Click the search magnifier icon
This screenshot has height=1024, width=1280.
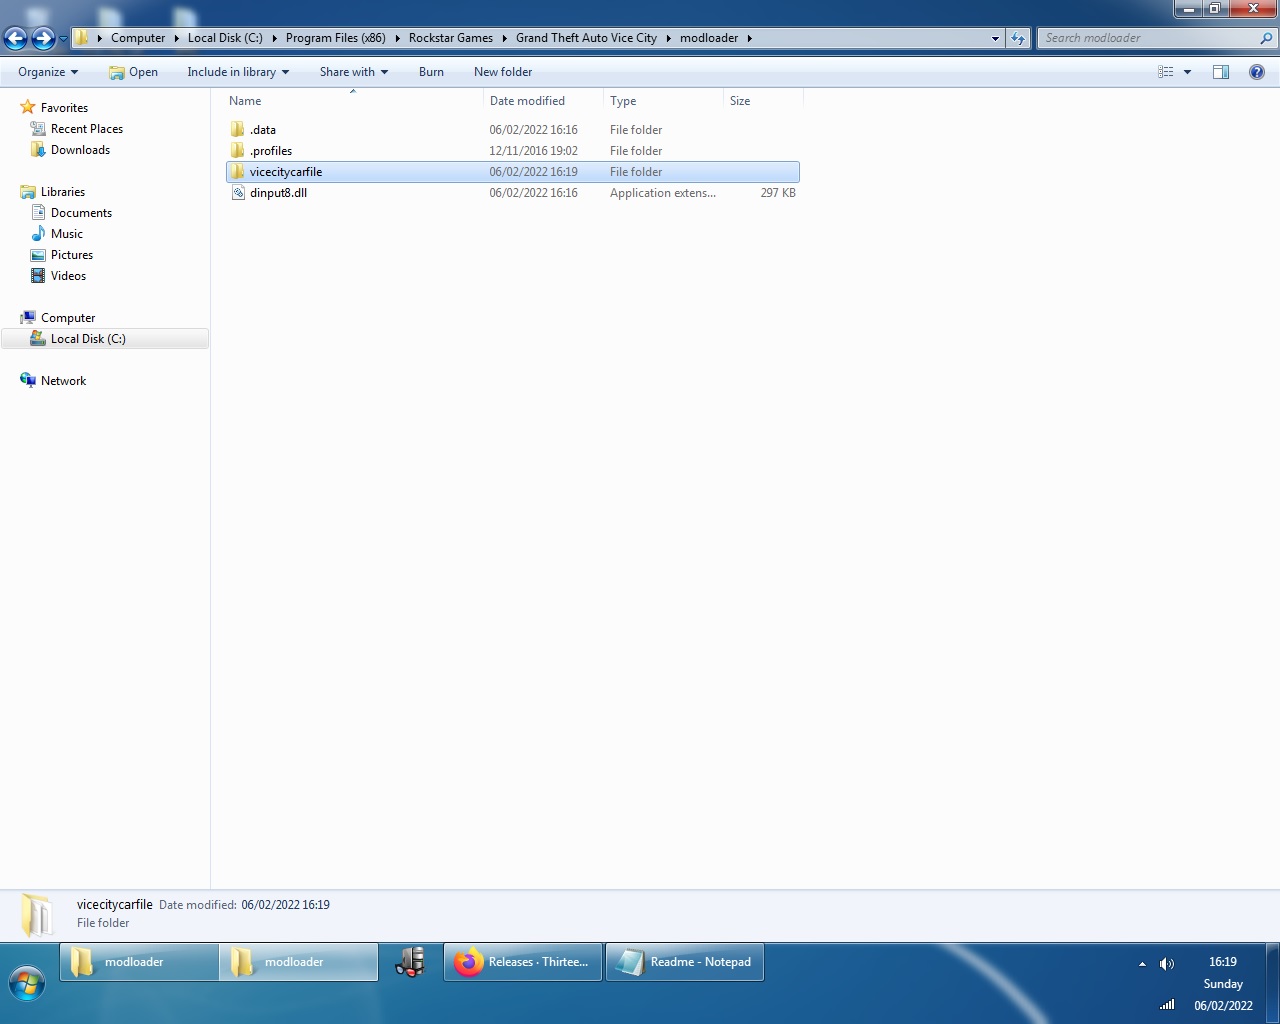pyautogui.click(x=1267, y=38)
